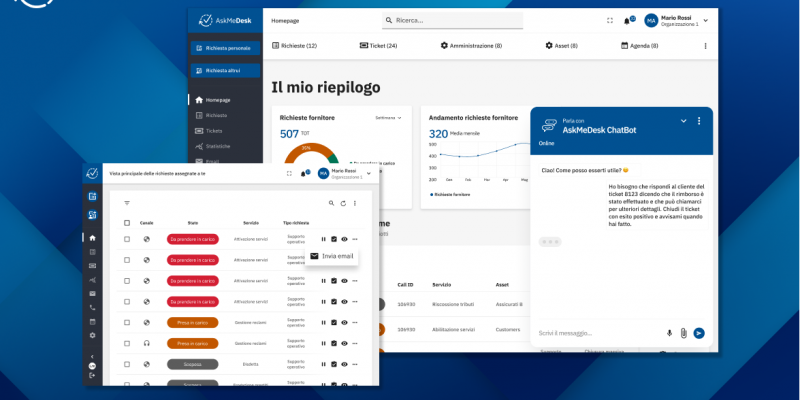Click the Richiesta personale button
Image resolution: width=800 pixels, height=400 pixels.
coord(225,48)
